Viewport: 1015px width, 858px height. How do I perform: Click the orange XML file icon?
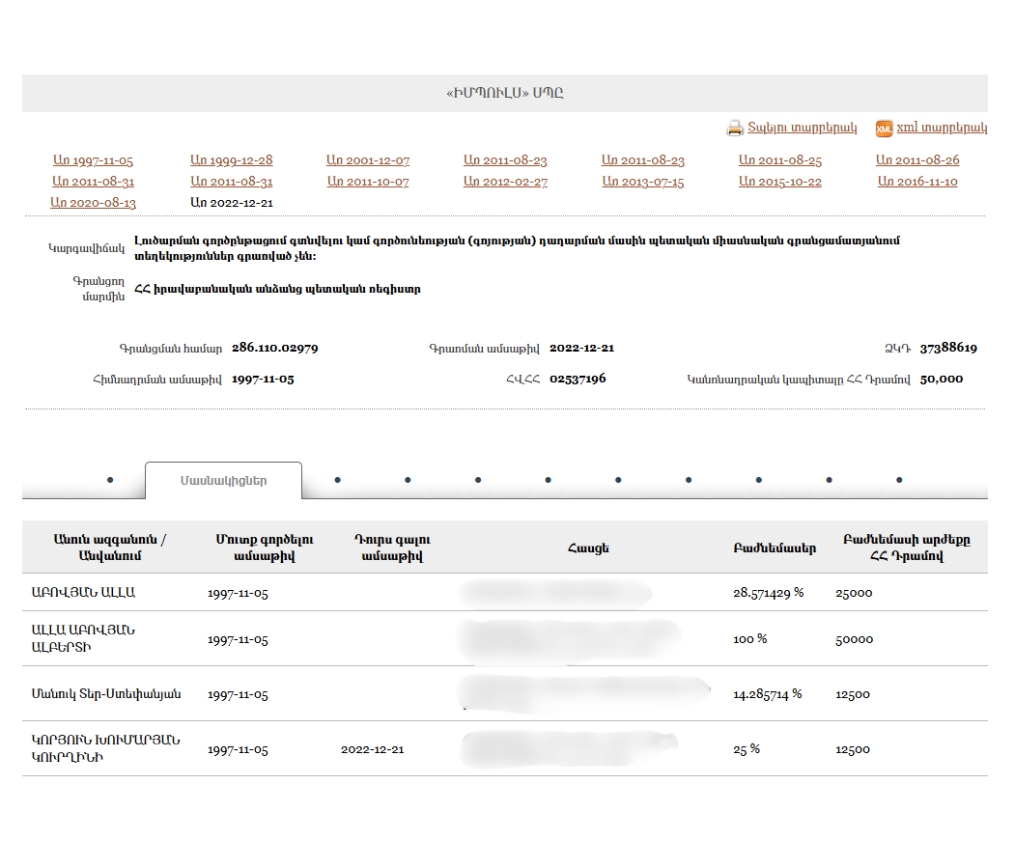click(883, 128)
